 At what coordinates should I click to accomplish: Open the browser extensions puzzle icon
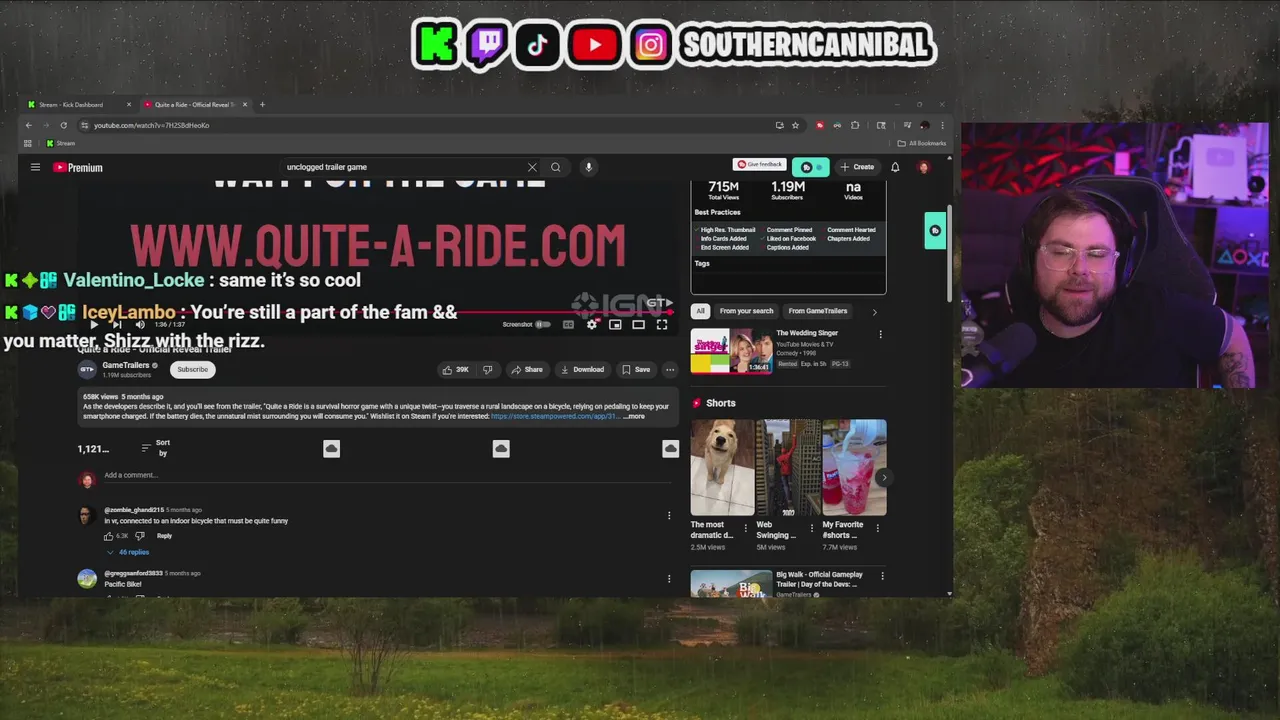click(855, 125)
